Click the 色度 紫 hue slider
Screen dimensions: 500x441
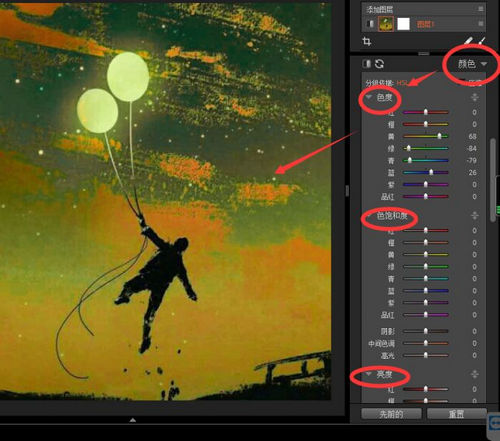pos(426,184)
